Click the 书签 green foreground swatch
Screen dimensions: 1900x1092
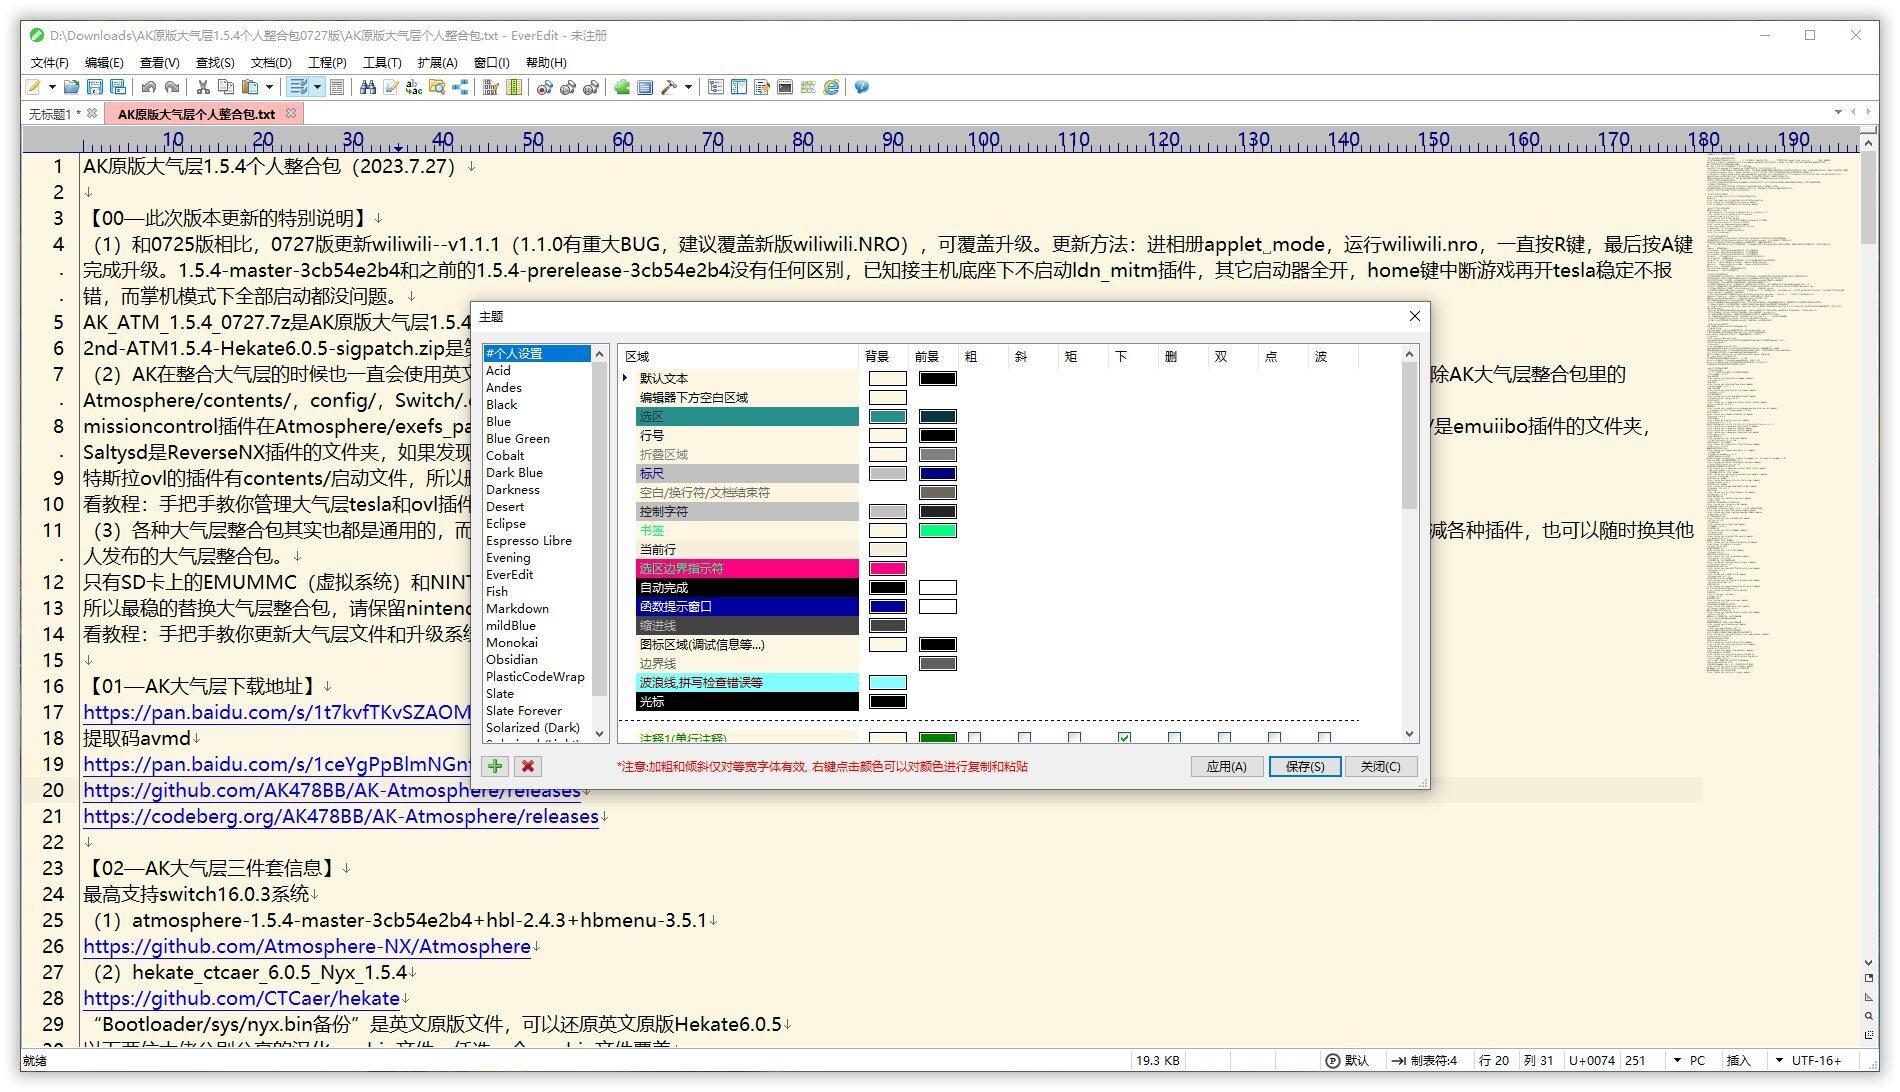(937, 530)
